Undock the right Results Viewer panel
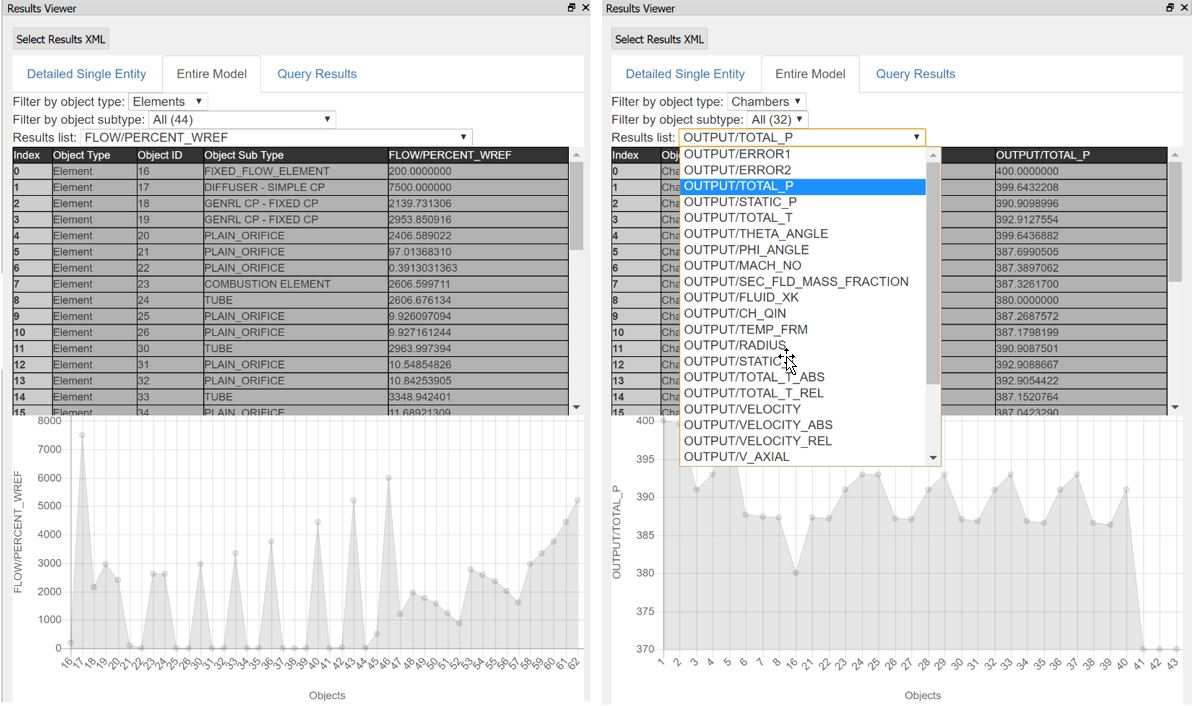Image resolution: width=1192 pixels, height=706 pixels. (1170, 8)
